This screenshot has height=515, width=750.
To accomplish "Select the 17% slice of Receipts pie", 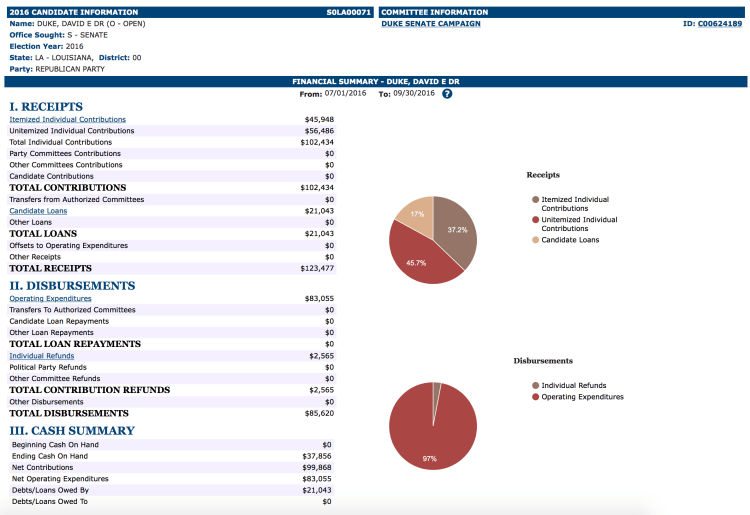I will tap(416, 212).
